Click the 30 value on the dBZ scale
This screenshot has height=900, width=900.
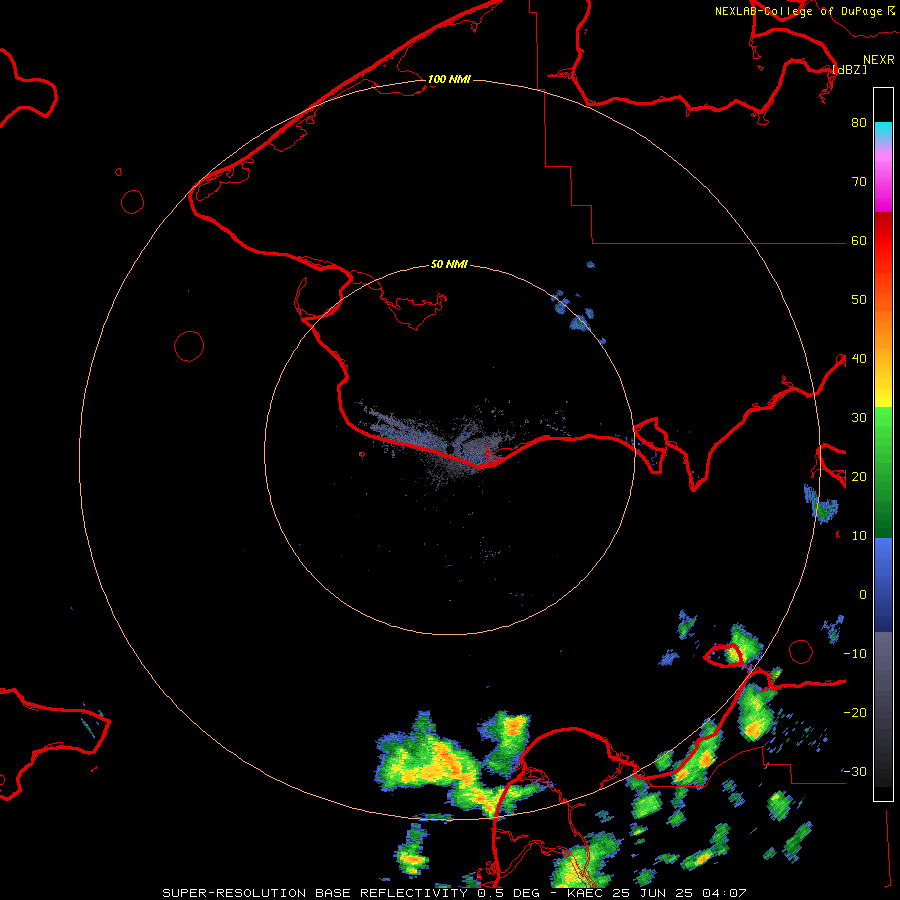(859, 418)
